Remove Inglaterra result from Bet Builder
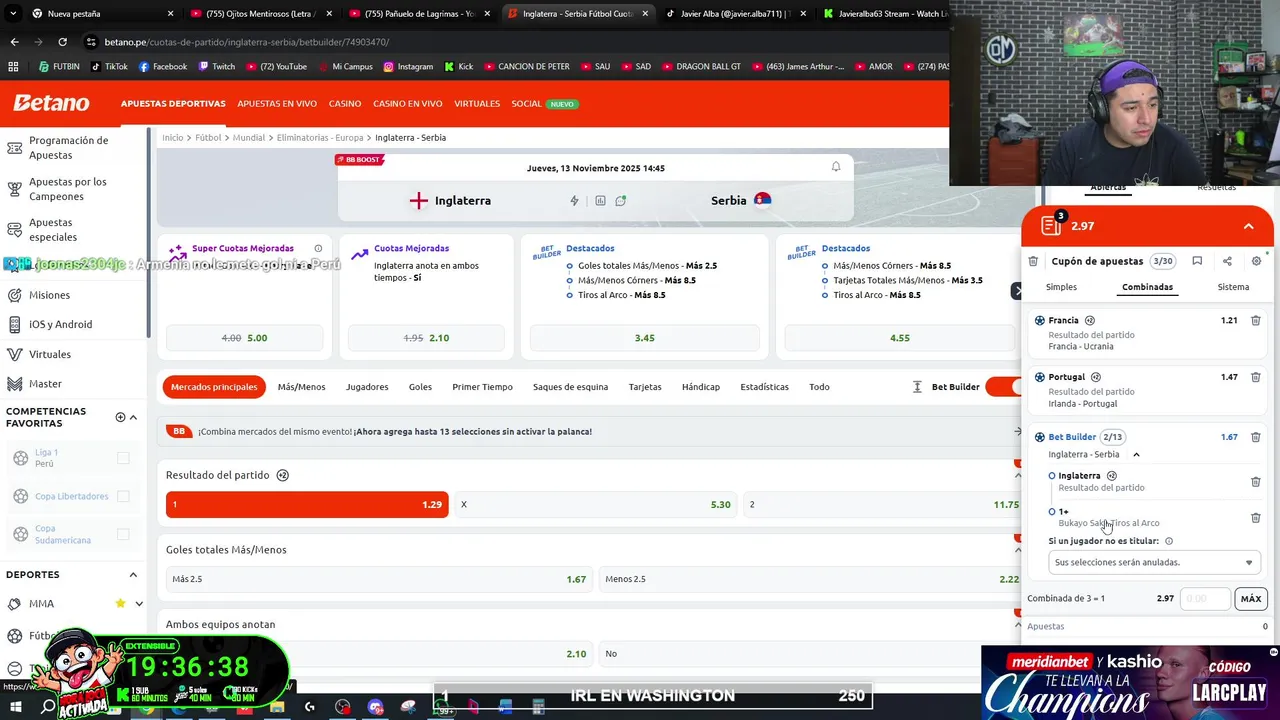Viewport: 1280px width, 720px height. pyautogui.click(x=1256, y=482)
